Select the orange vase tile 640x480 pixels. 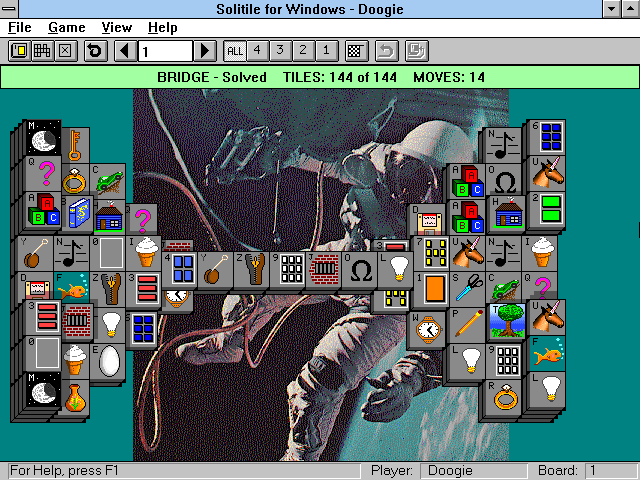75,397
